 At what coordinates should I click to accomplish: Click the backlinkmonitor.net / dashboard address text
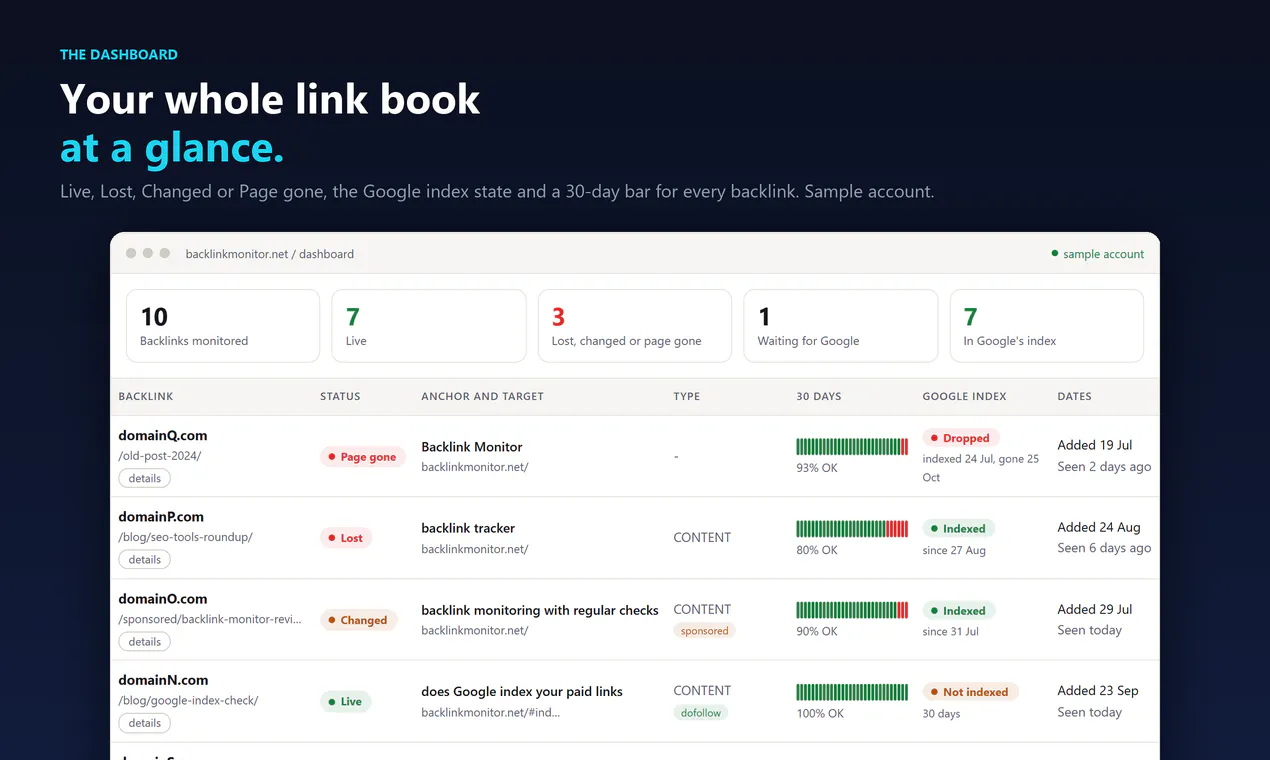(270, 254)
